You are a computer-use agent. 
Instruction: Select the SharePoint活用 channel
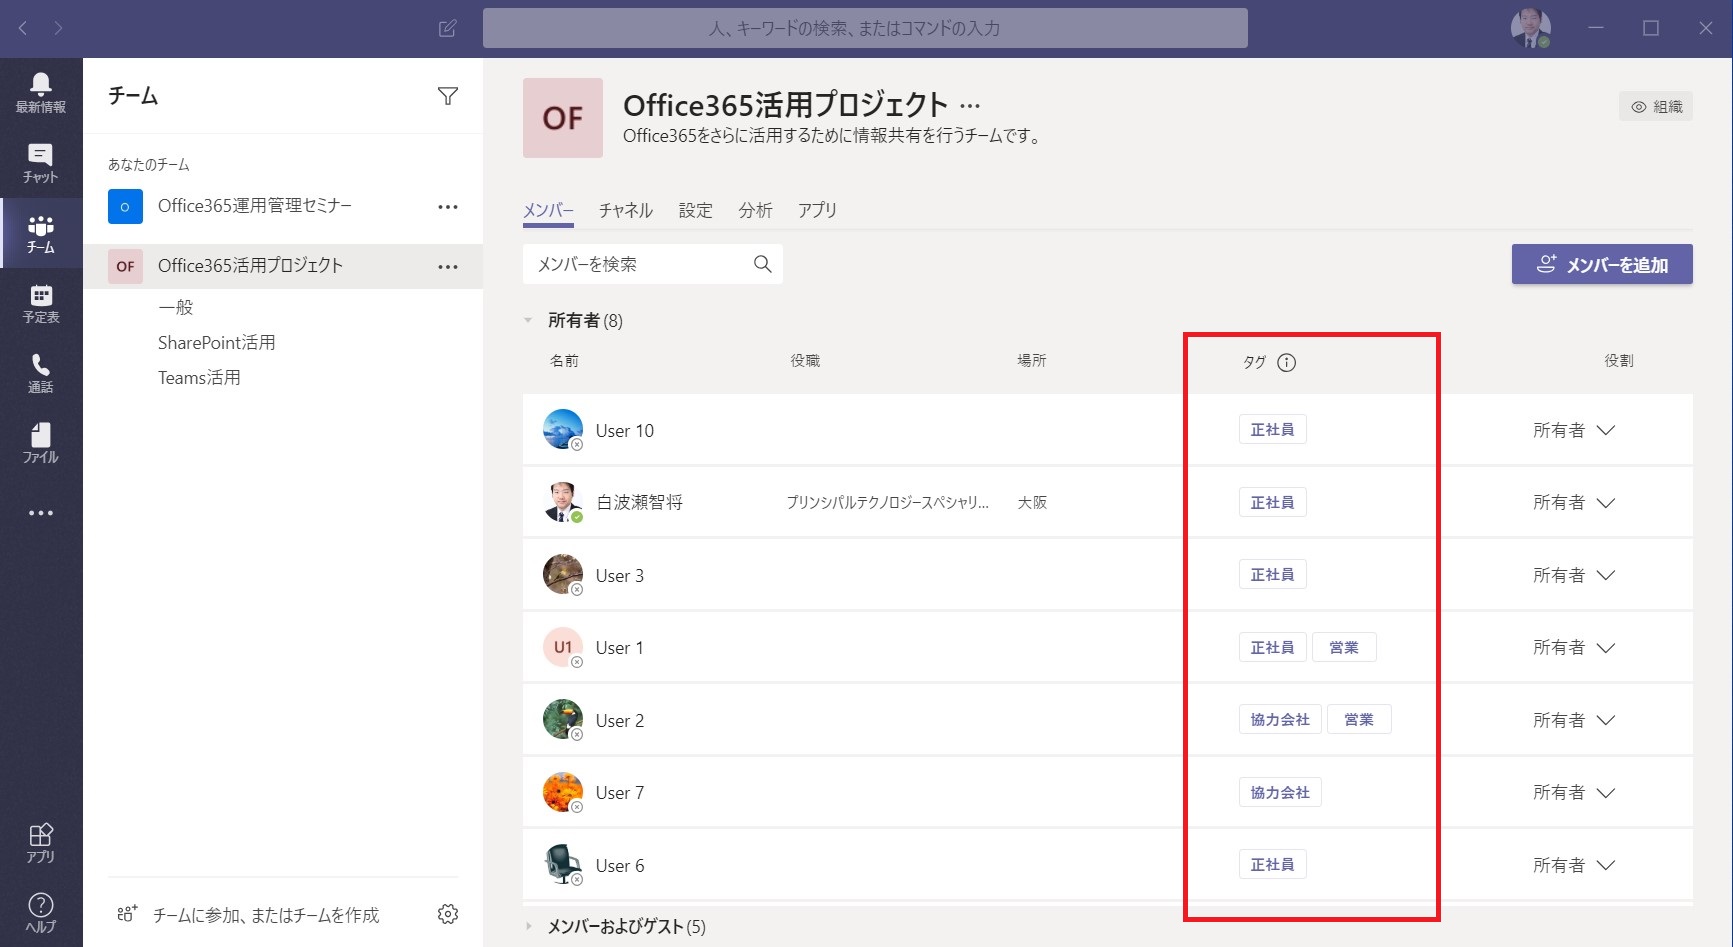point(216,342)
